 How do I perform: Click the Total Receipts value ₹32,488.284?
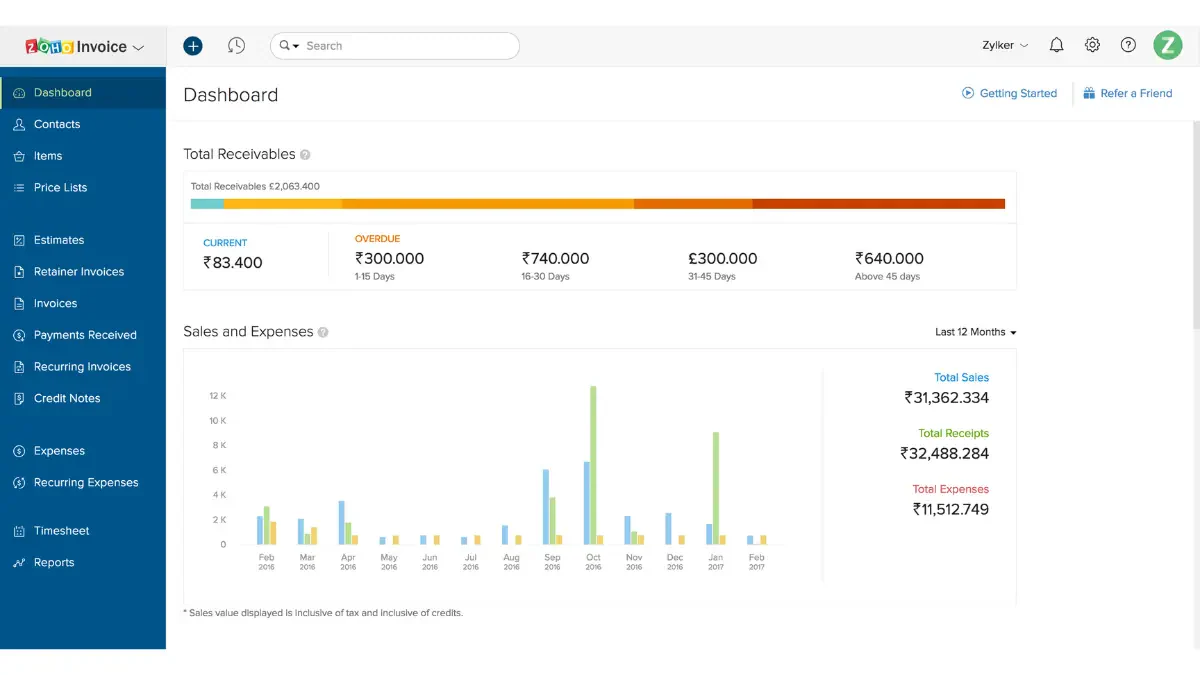coord(945,454)
